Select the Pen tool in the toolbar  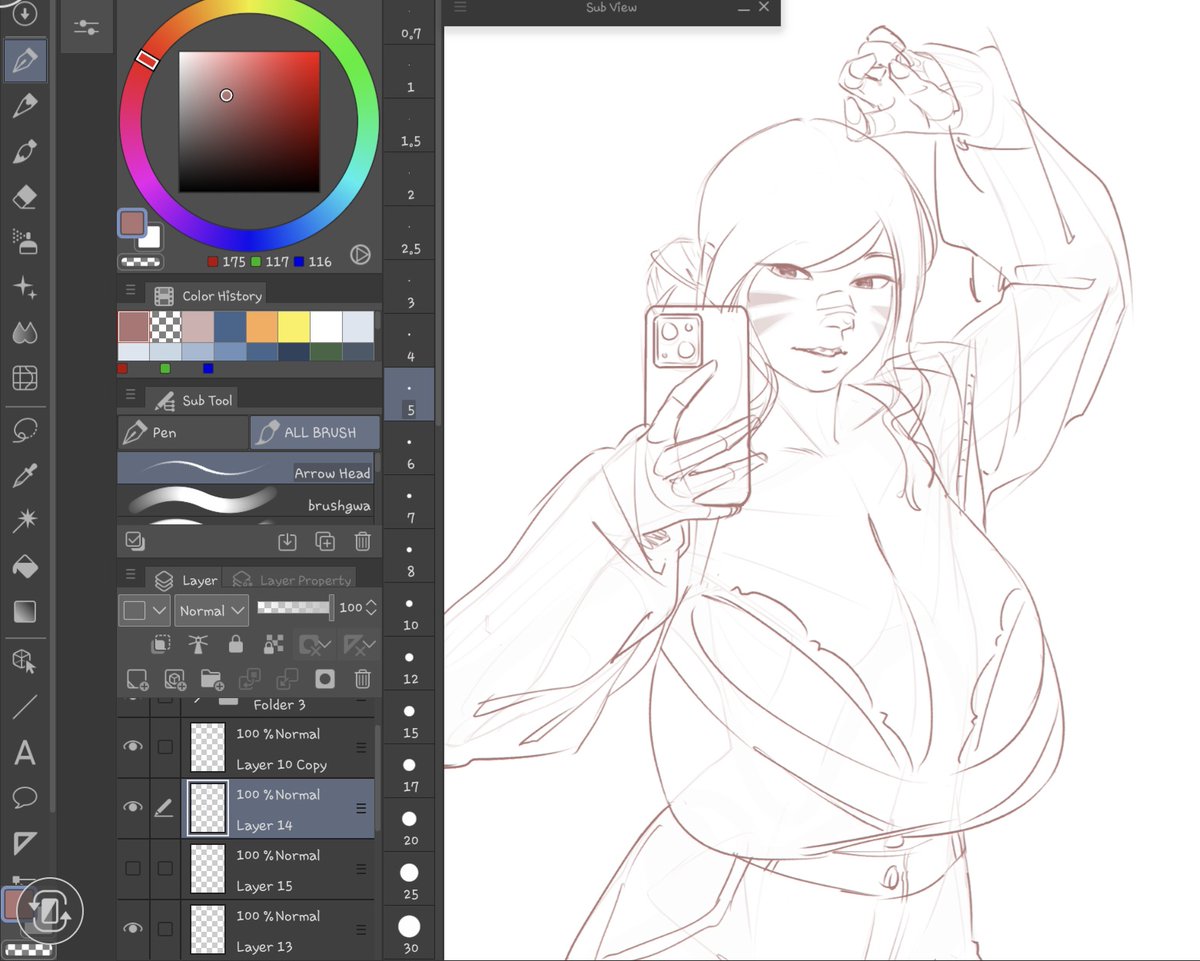(24, 60)
